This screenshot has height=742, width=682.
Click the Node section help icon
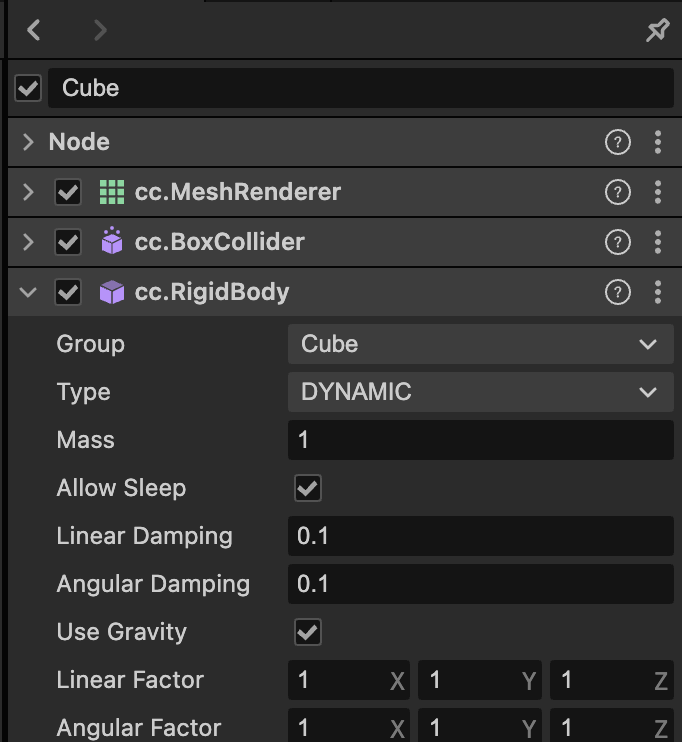618,142
